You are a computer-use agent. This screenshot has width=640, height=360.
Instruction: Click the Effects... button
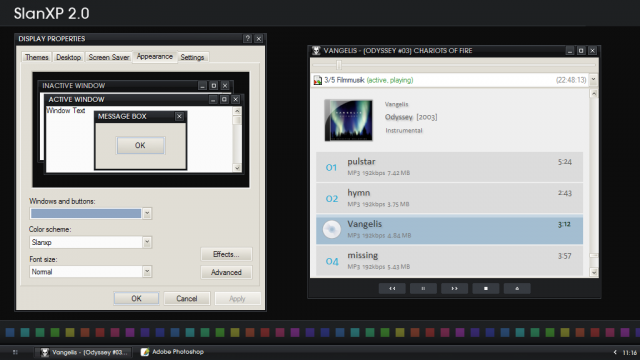226,254
